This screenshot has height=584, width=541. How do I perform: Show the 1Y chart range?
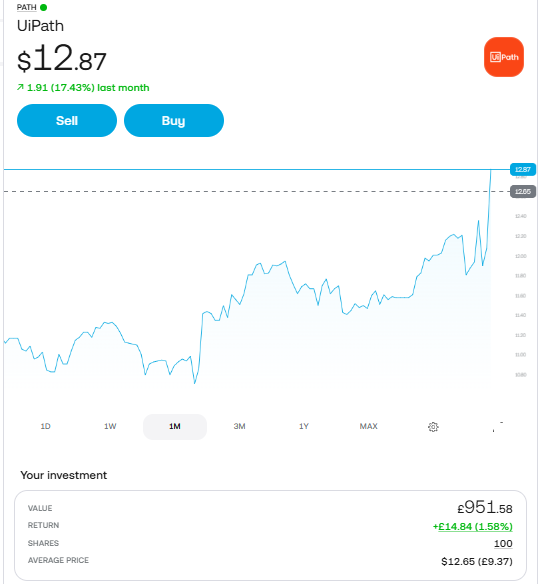tap(304, 426)
